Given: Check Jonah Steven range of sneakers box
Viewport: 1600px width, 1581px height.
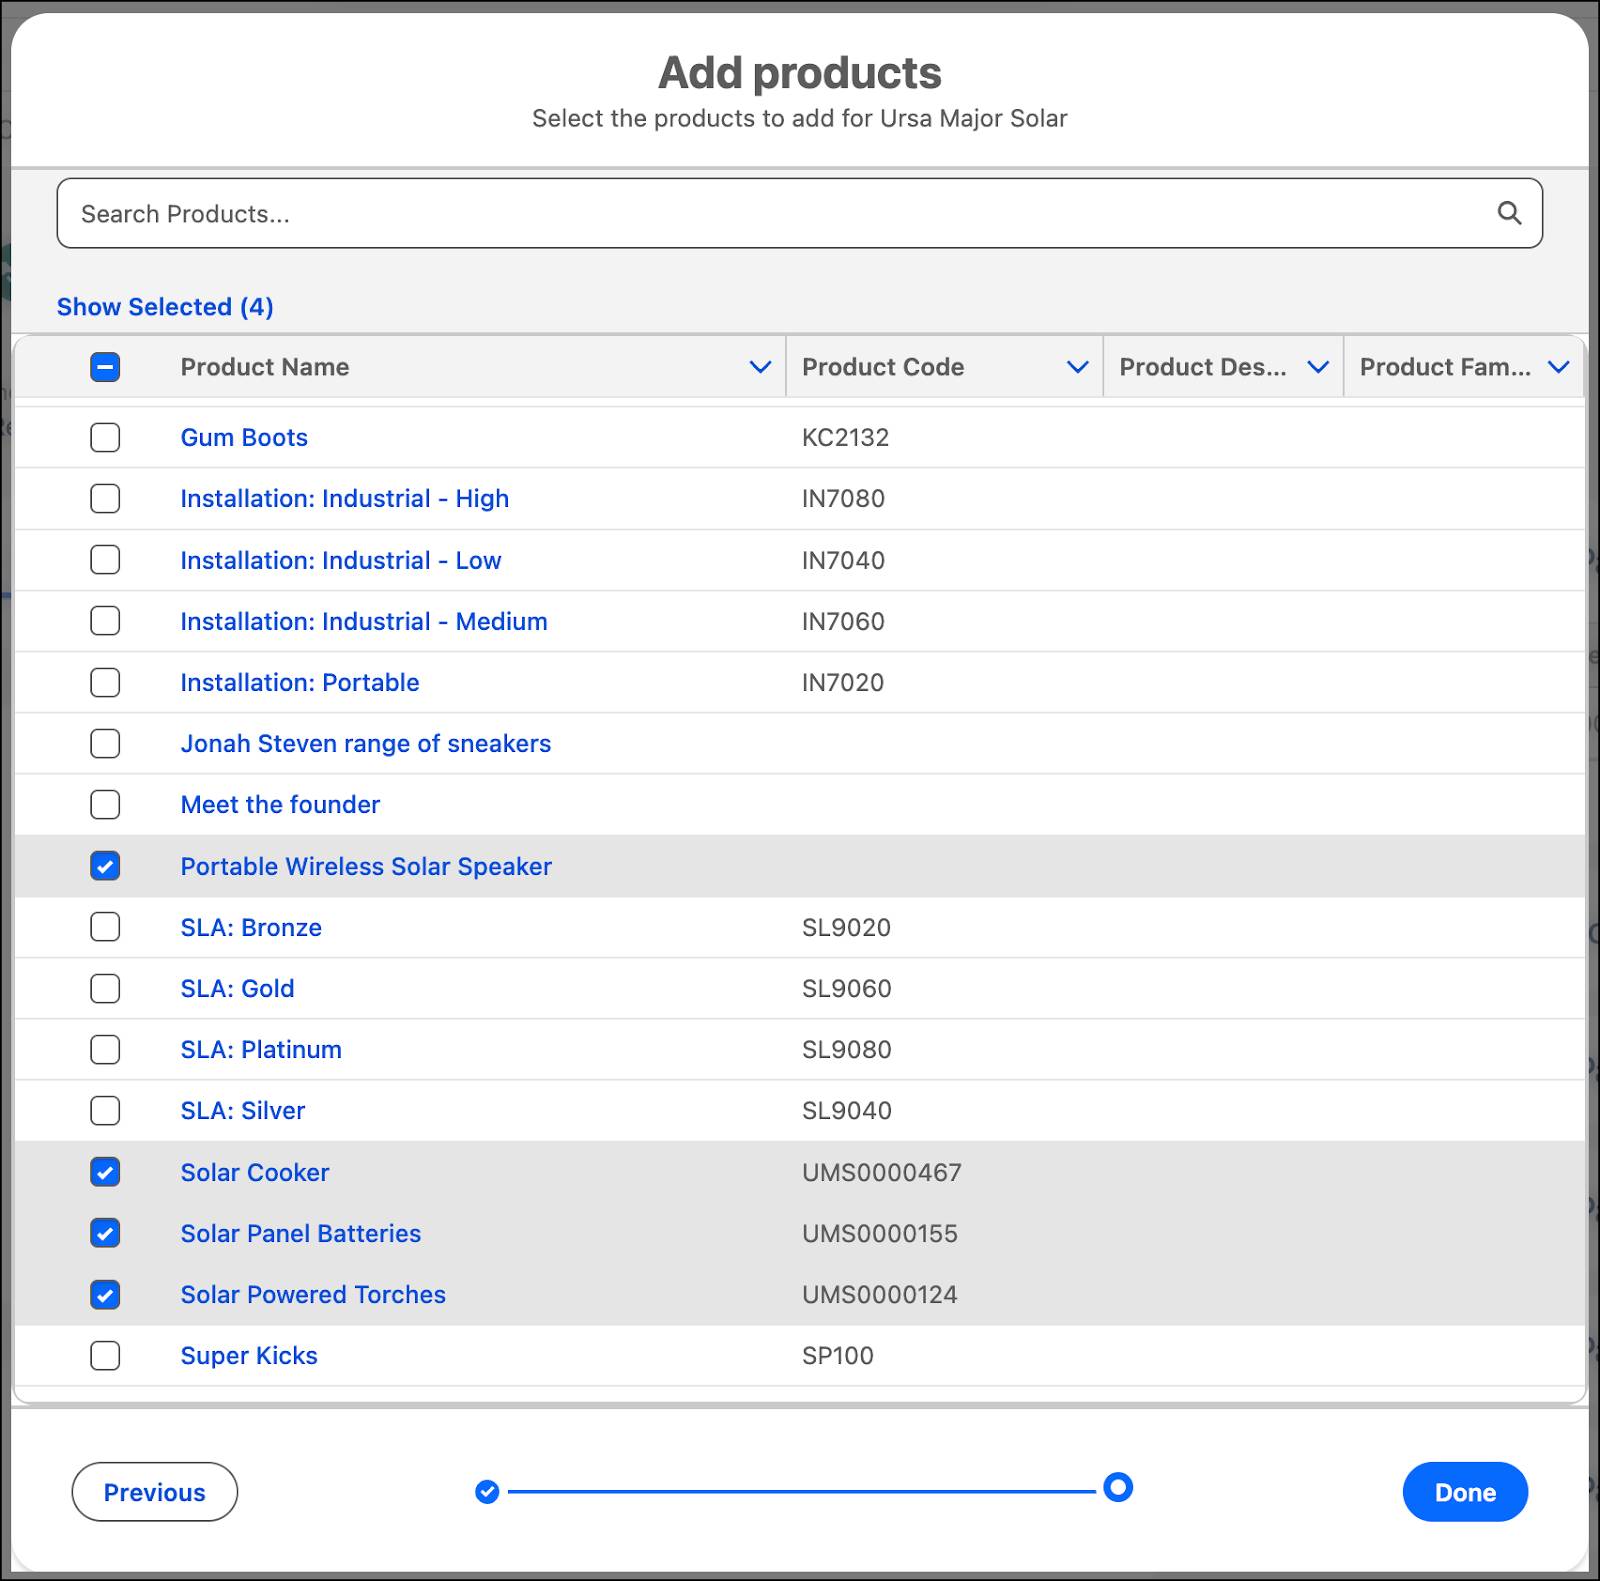Looking at the screenshot, I should 105,743.
